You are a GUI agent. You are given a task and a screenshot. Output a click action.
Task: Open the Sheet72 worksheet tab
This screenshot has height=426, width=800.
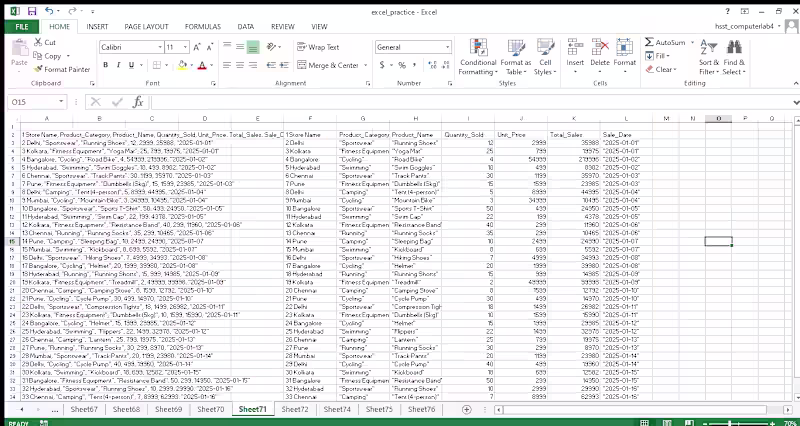(x=294, y=409)
